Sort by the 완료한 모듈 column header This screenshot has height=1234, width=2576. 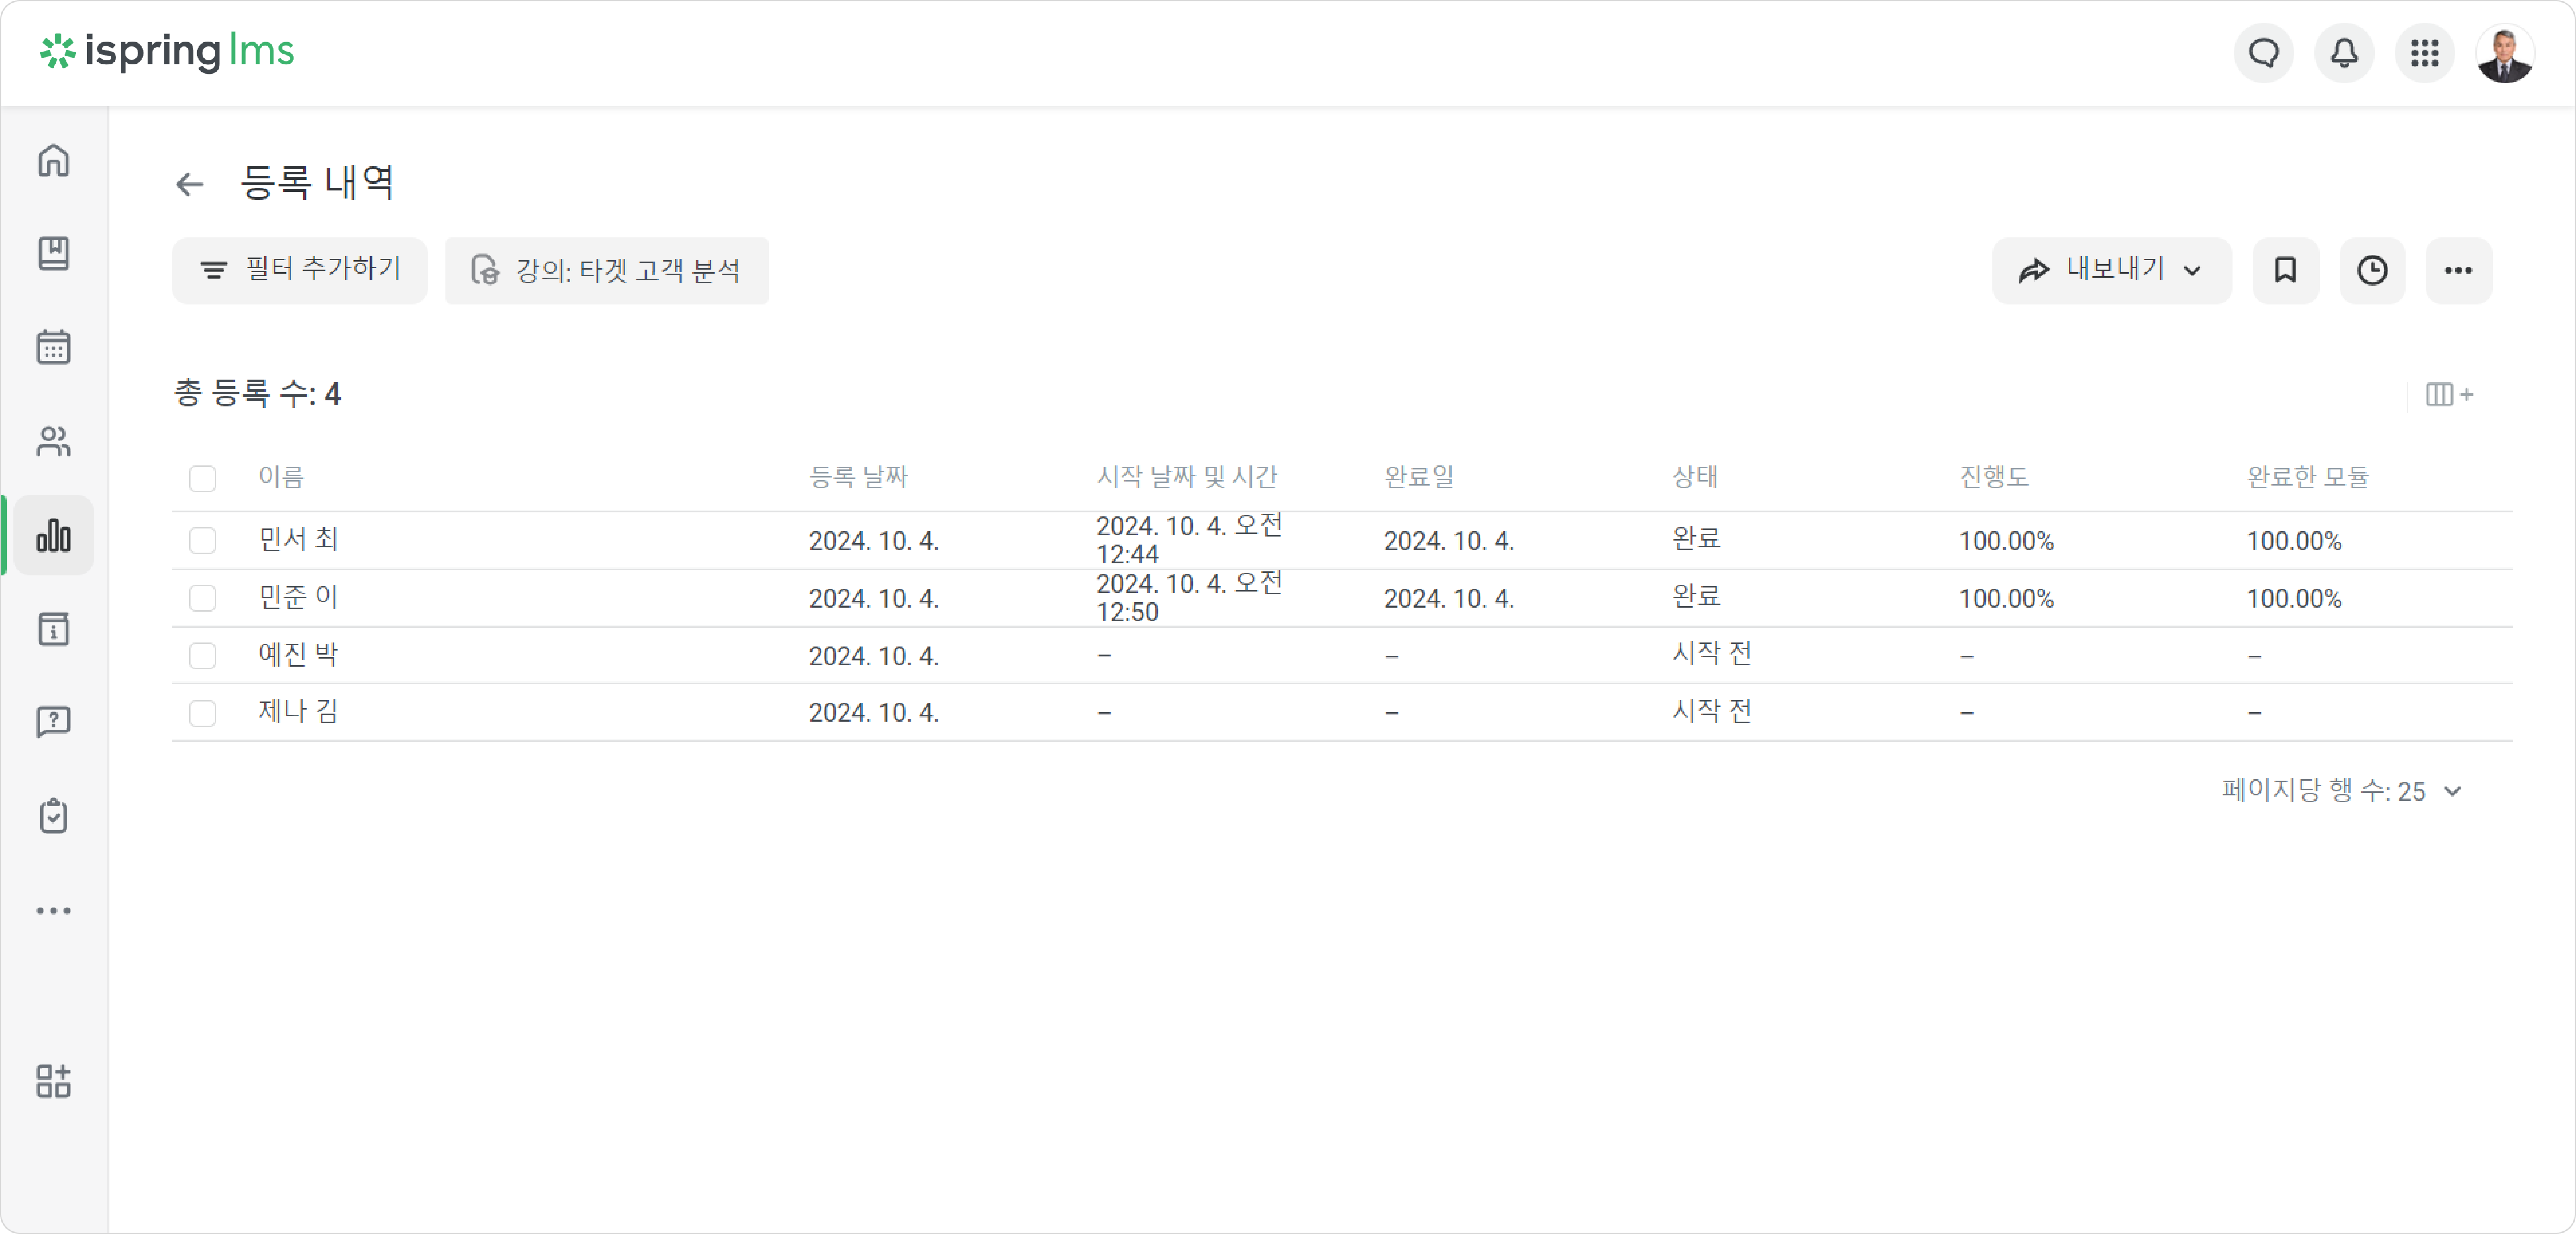click(2308, 477)
